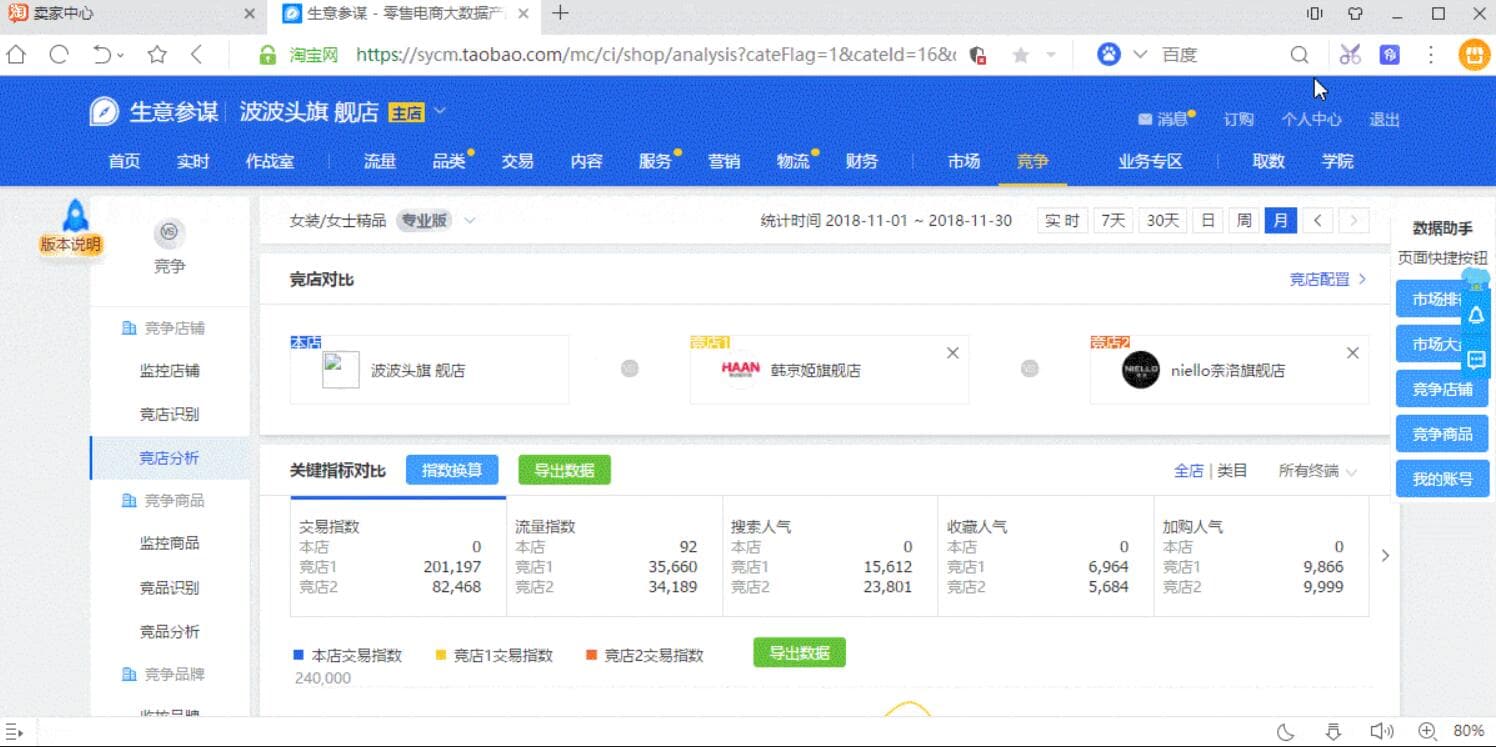Reload the page with the refresh icon
This screenshot has height=747, width=1496.
59,55
